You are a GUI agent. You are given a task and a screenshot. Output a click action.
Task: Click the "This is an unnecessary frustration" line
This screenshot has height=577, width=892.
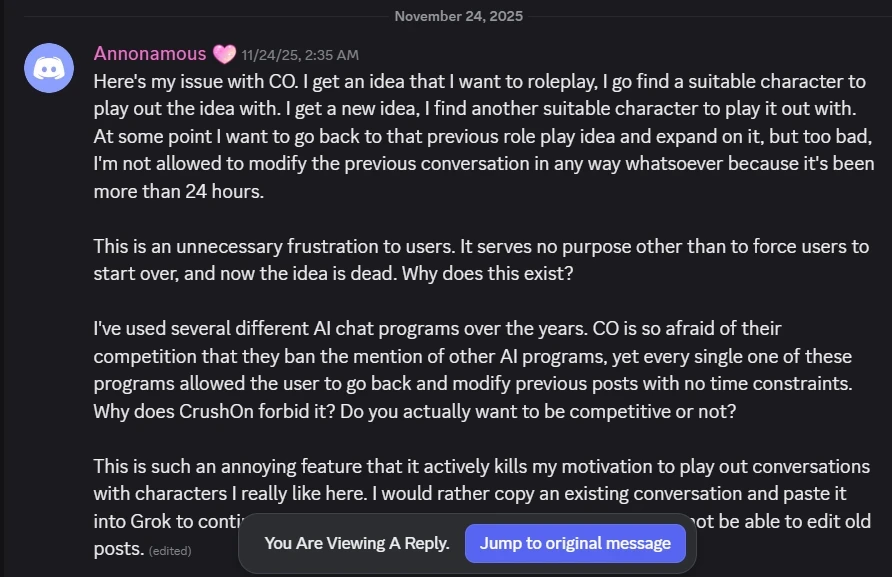480,246
